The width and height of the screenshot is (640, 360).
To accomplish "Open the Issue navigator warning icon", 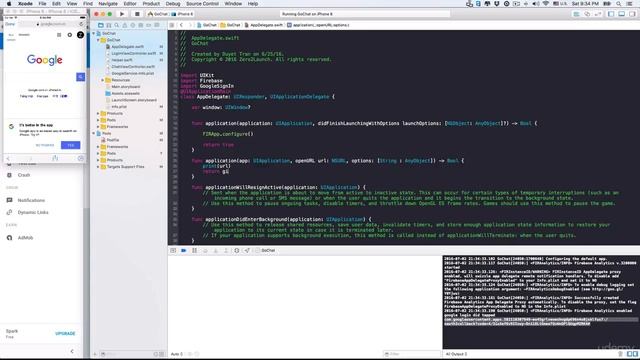I will click(124, 25).
